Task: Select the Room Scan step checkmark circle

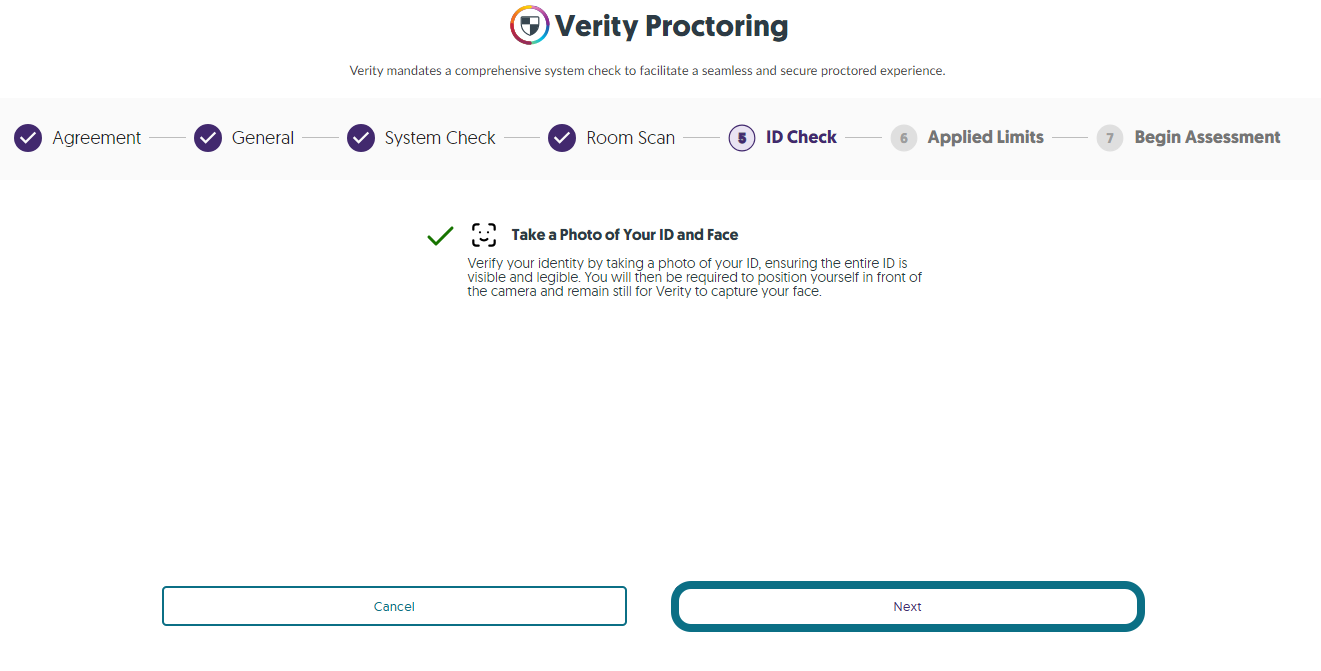Action: point(562,138)
